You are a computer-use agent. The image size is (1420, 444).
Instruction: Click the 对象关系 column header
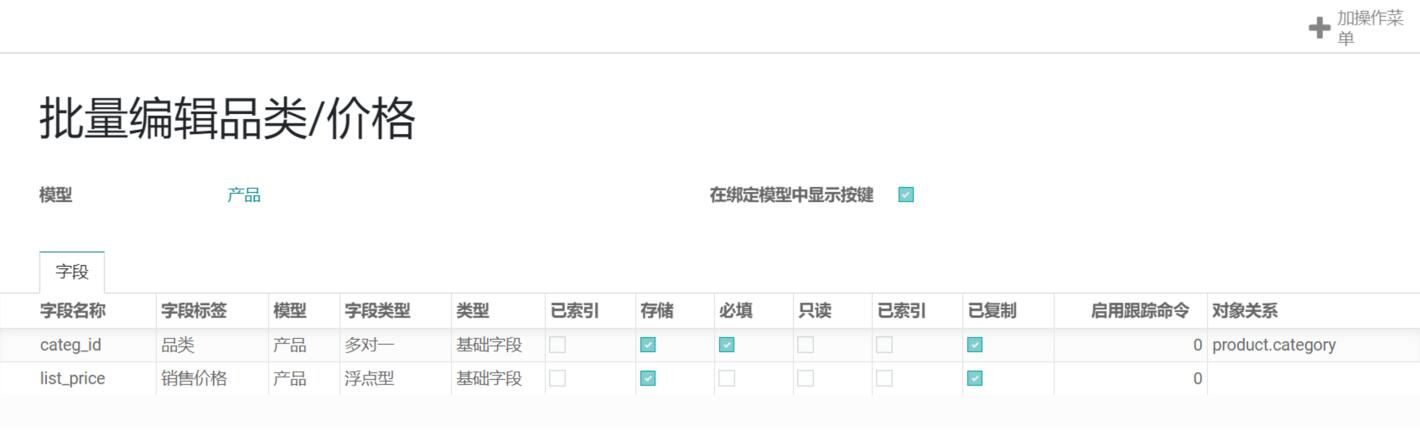(1244, 311)
